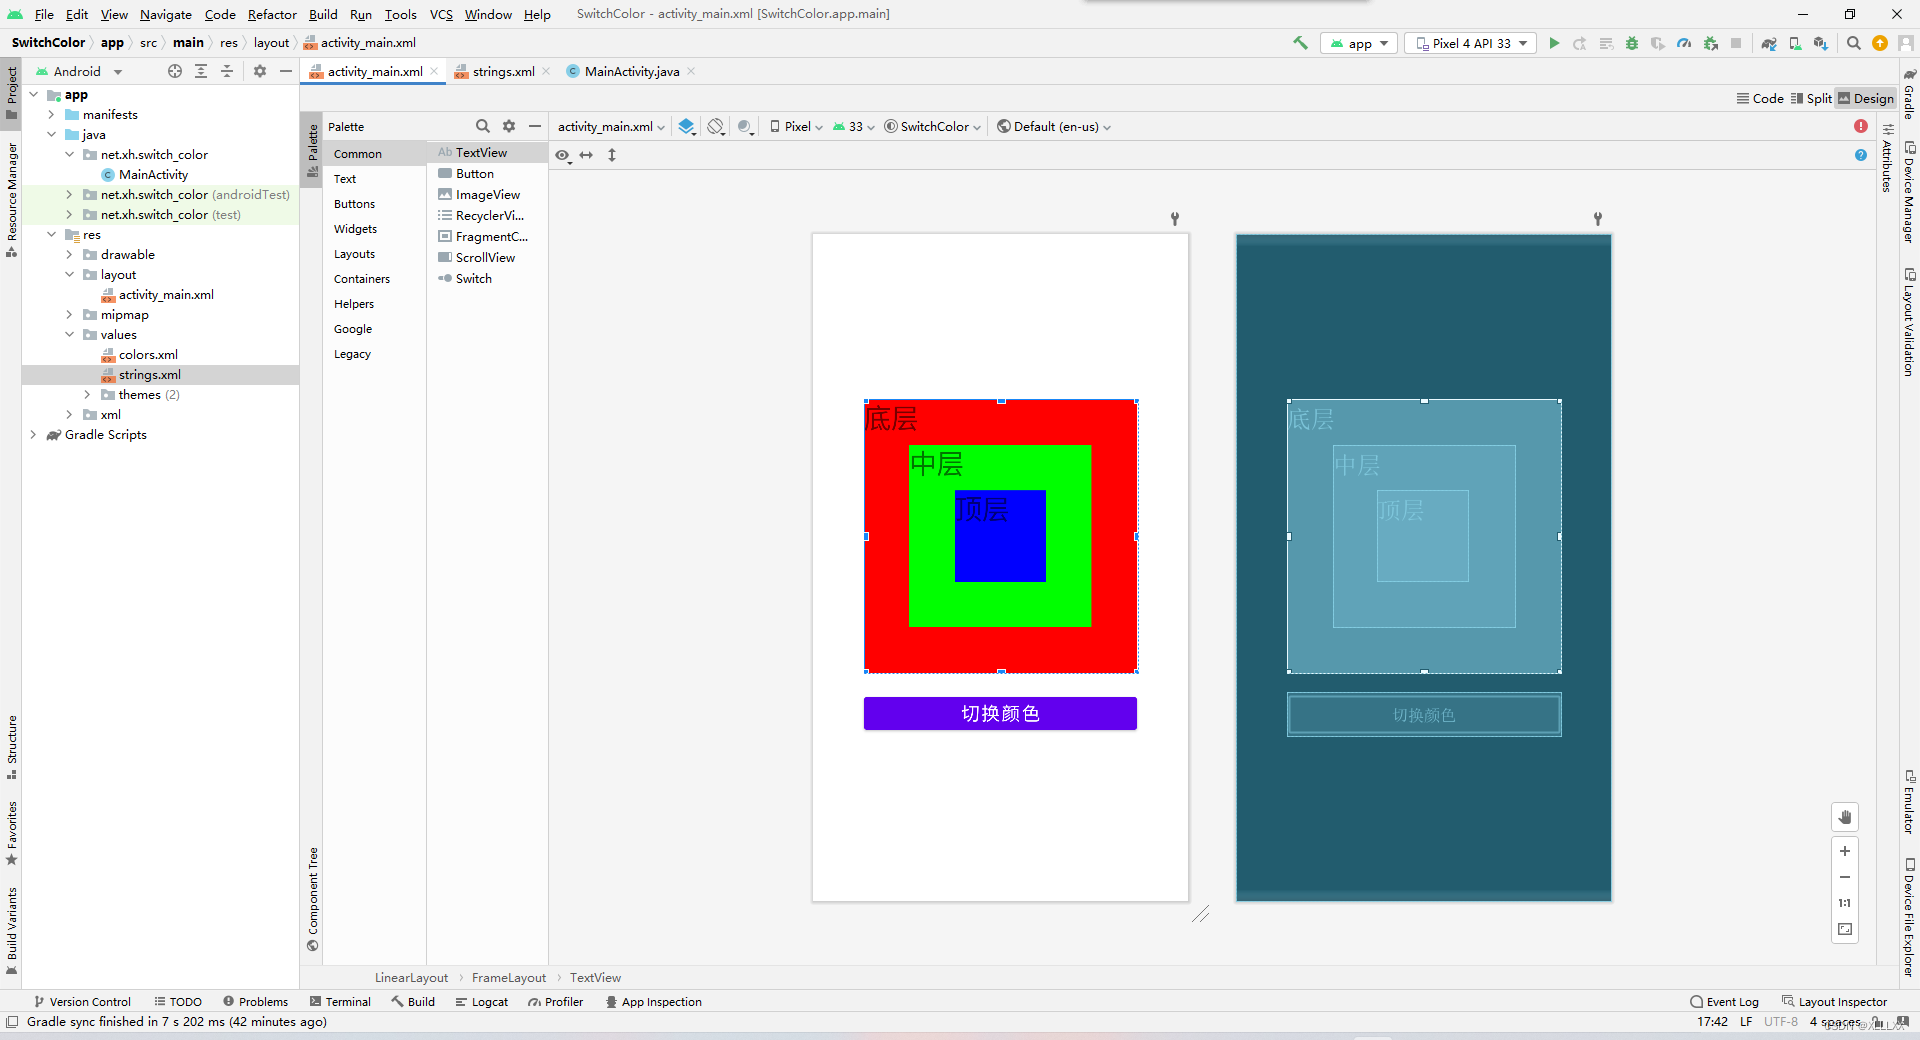Open Device Manager toolbar icon
This screenshot has width=1920, height=1040.
tap(1795, 43)
